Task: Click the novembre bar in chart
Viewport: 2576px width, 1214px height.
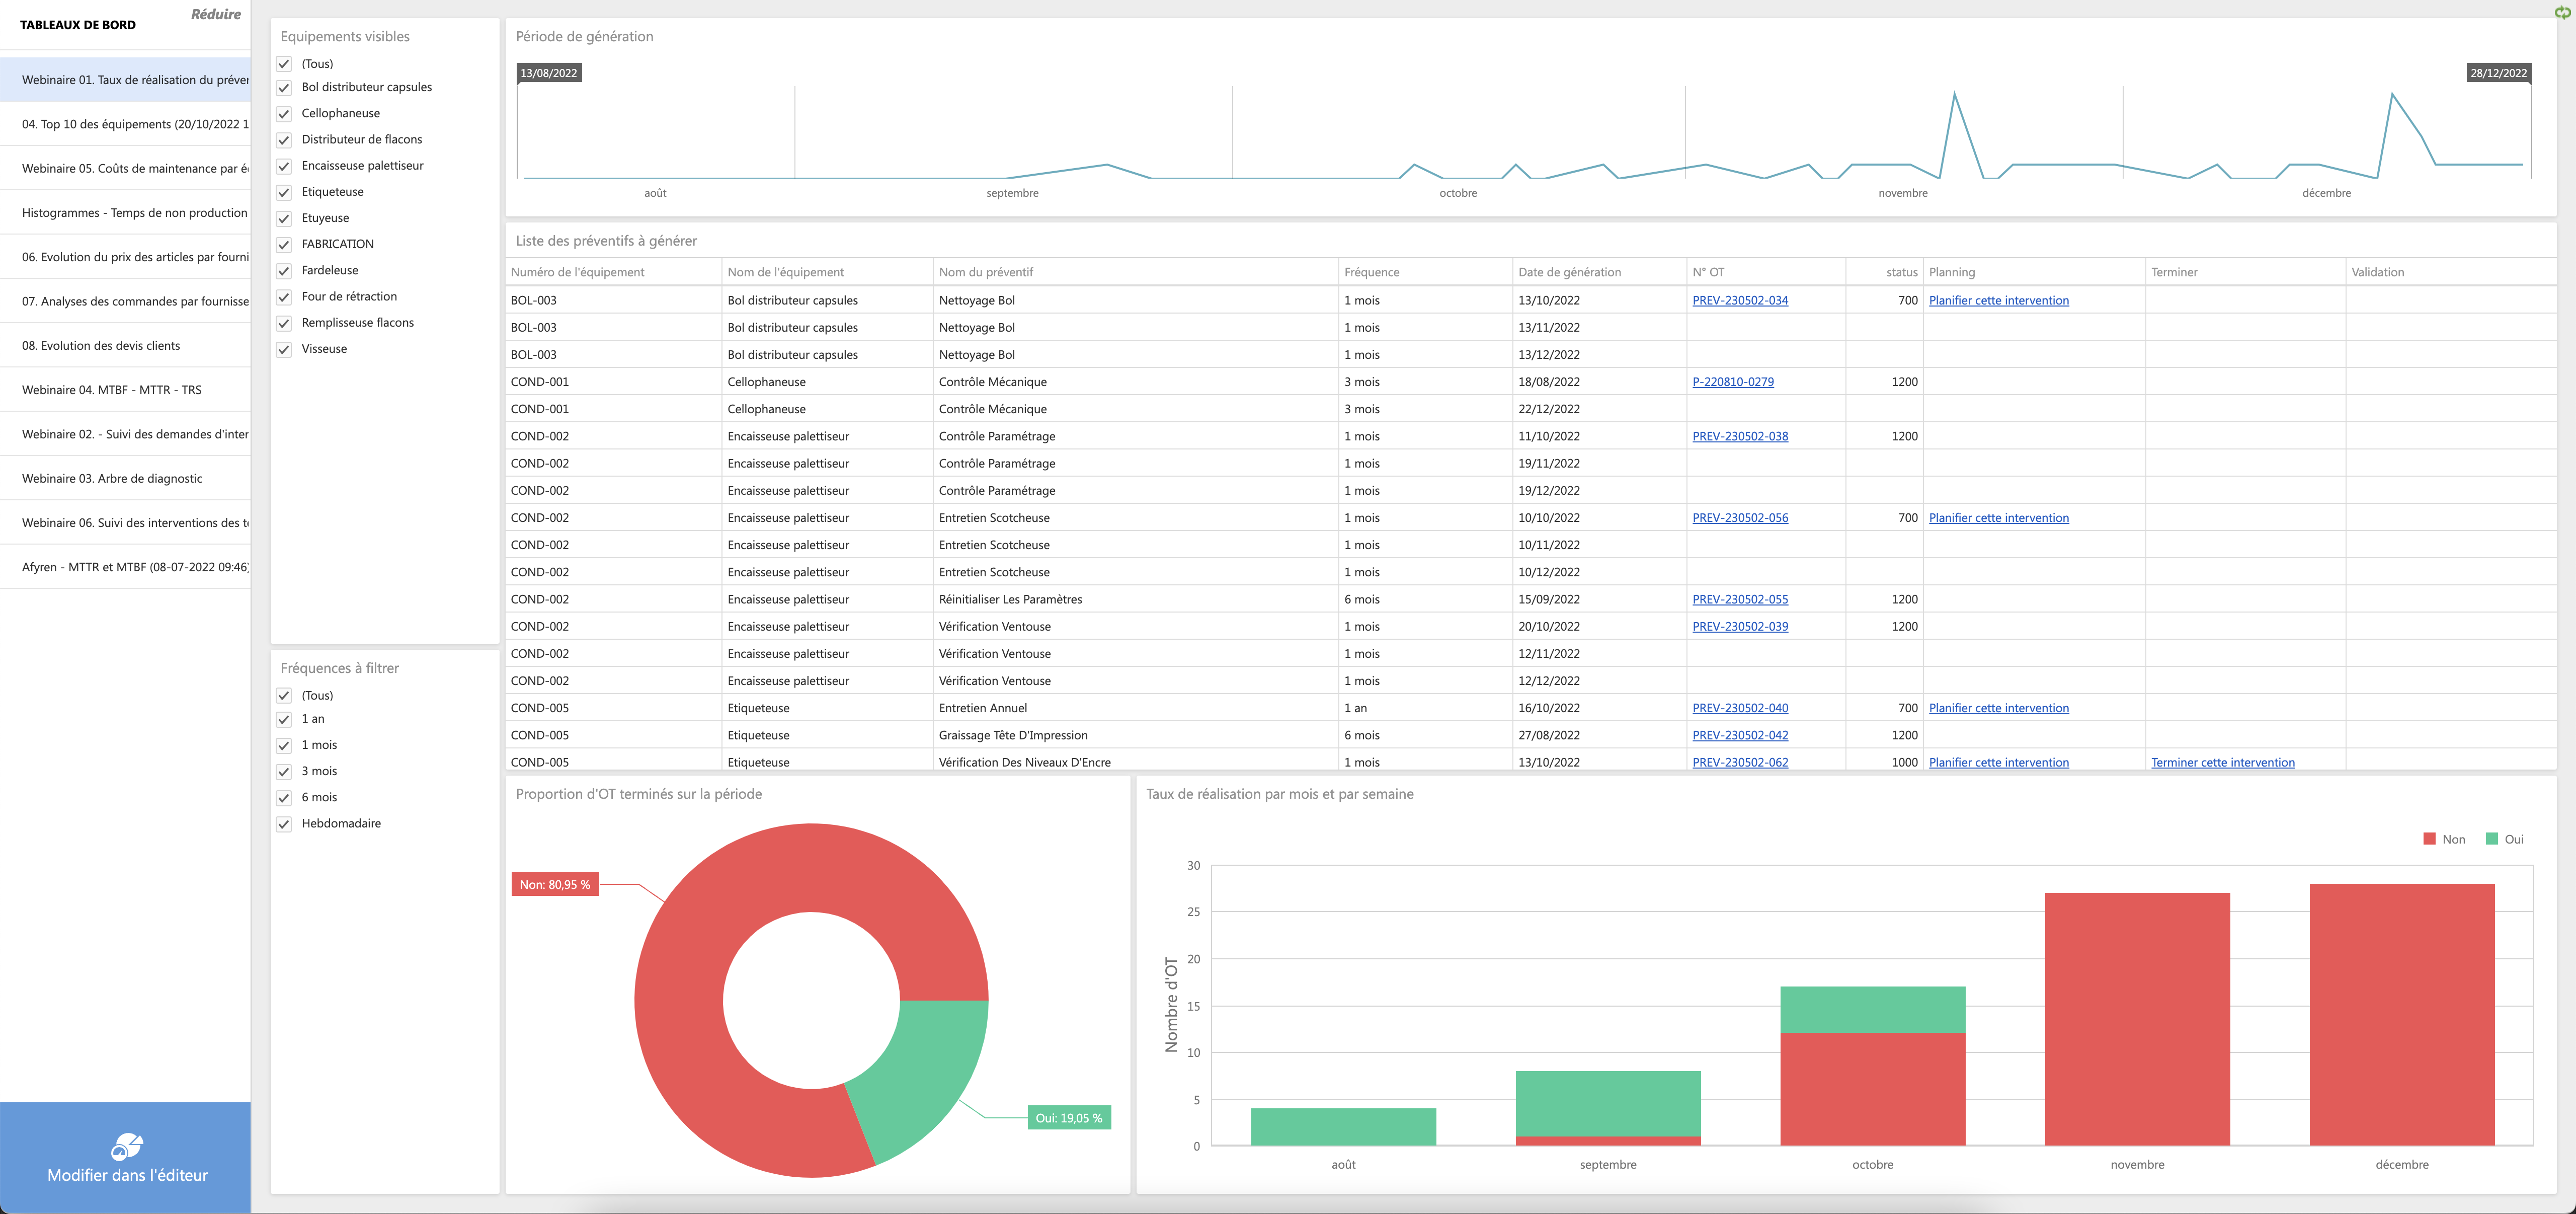Action: point(2137,1019)
